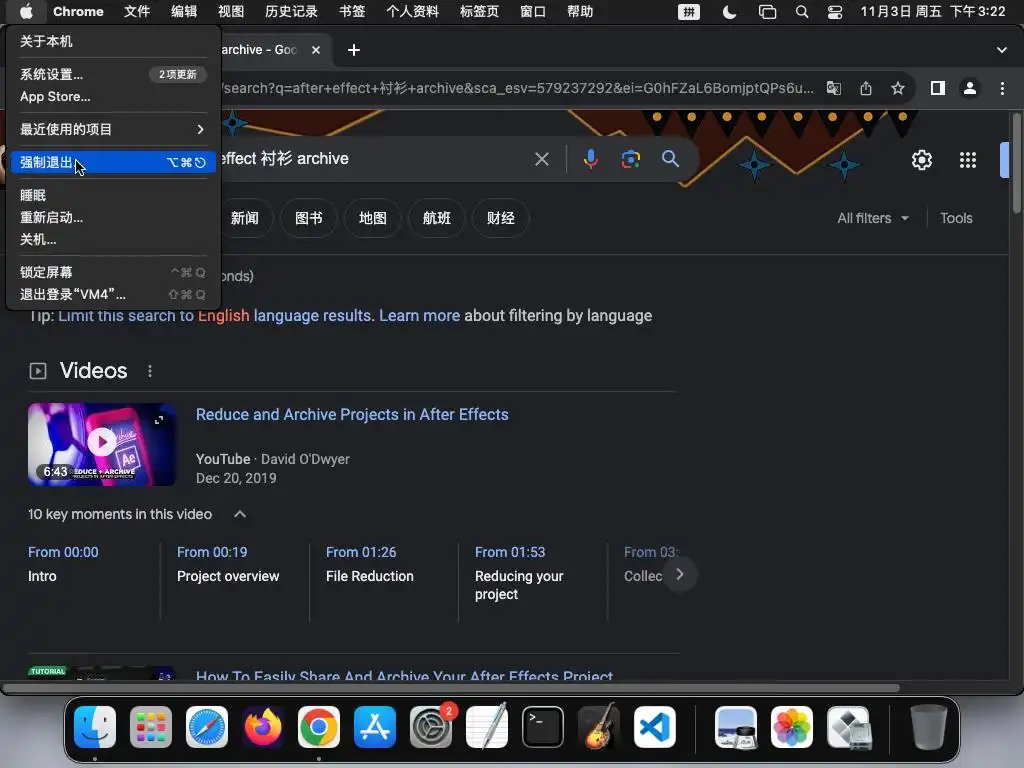The image size is (1024, 768).
Task: Open Chrome profile avatar icon
Action: (970, 88)
